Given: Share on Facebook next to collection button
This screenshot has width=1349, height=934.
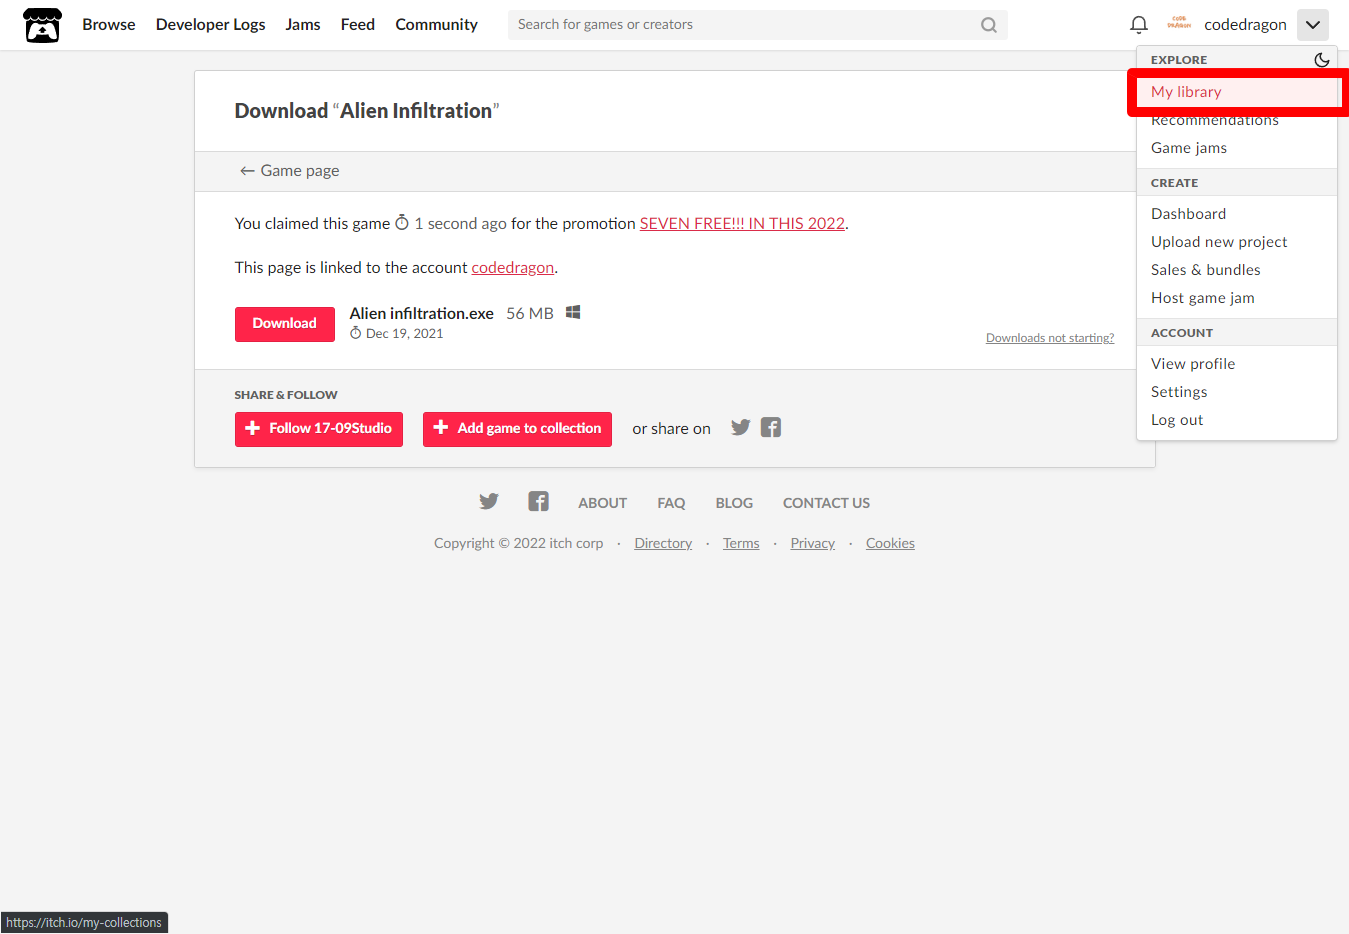Looking at the screenshot, I should (x=771, y=427).
